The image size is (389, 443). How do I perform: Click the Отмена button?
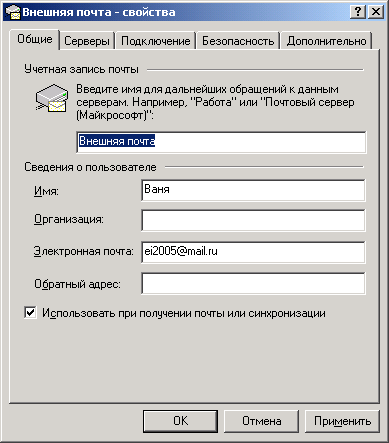pos(261,421)
